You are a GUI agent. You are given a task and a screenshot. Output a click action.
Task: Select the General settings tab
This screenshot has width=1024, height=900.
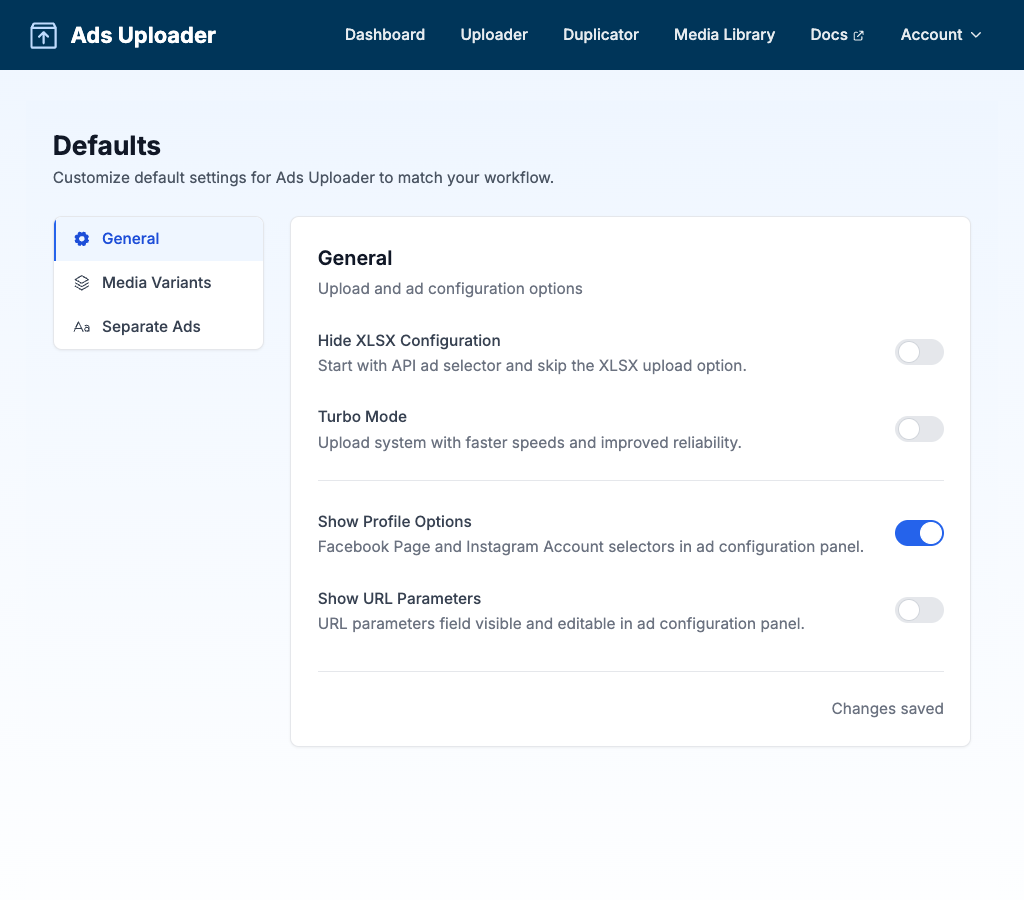pyautogui.click(x=131, y=239)
